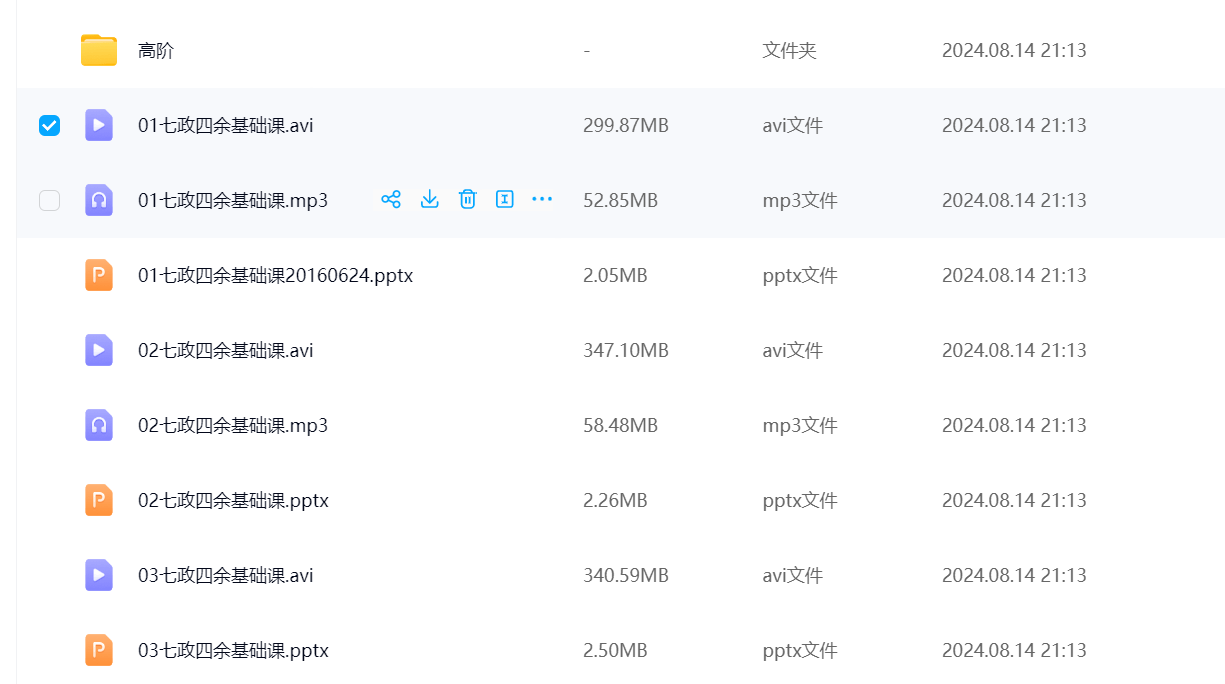Click video icon of 03七政四余基础课.avi
This screenshot has height=684, width=1225.
99,575
